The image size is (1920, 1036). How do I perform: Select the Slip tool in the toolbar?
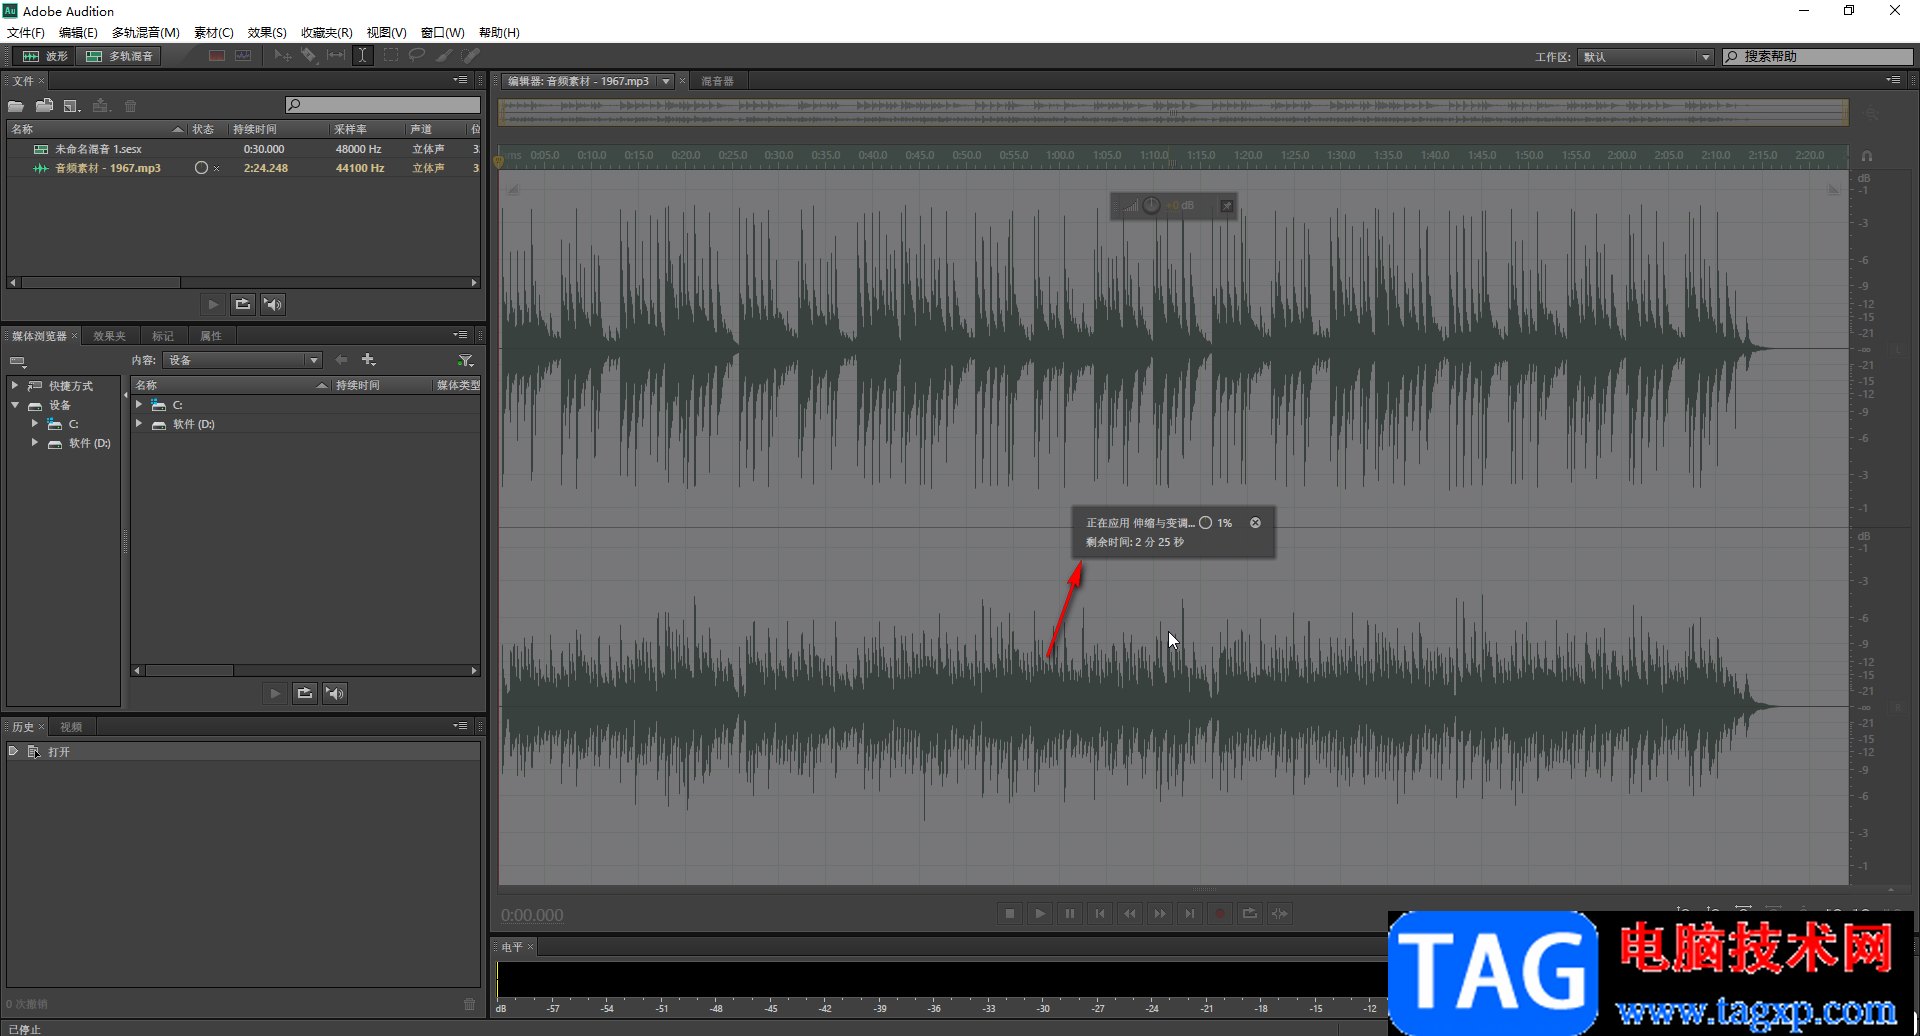click(336, 56)
